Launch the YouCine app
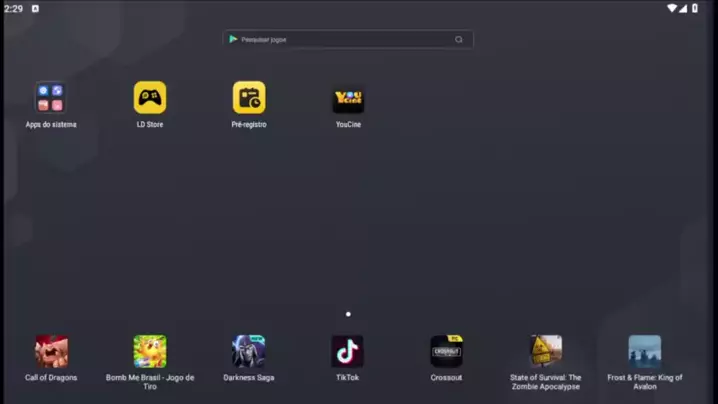Image resolution: width=718 pixels, height=404 pixels. point(348,99)
